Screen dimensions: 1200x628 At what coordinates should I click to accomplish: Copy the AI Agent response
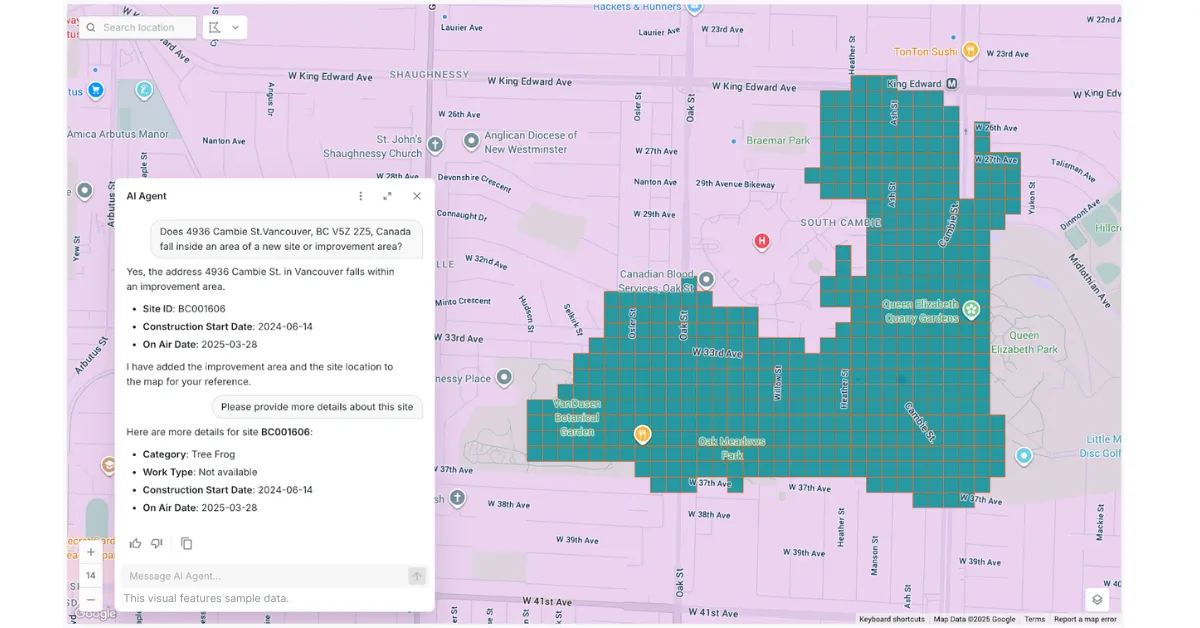186,543
